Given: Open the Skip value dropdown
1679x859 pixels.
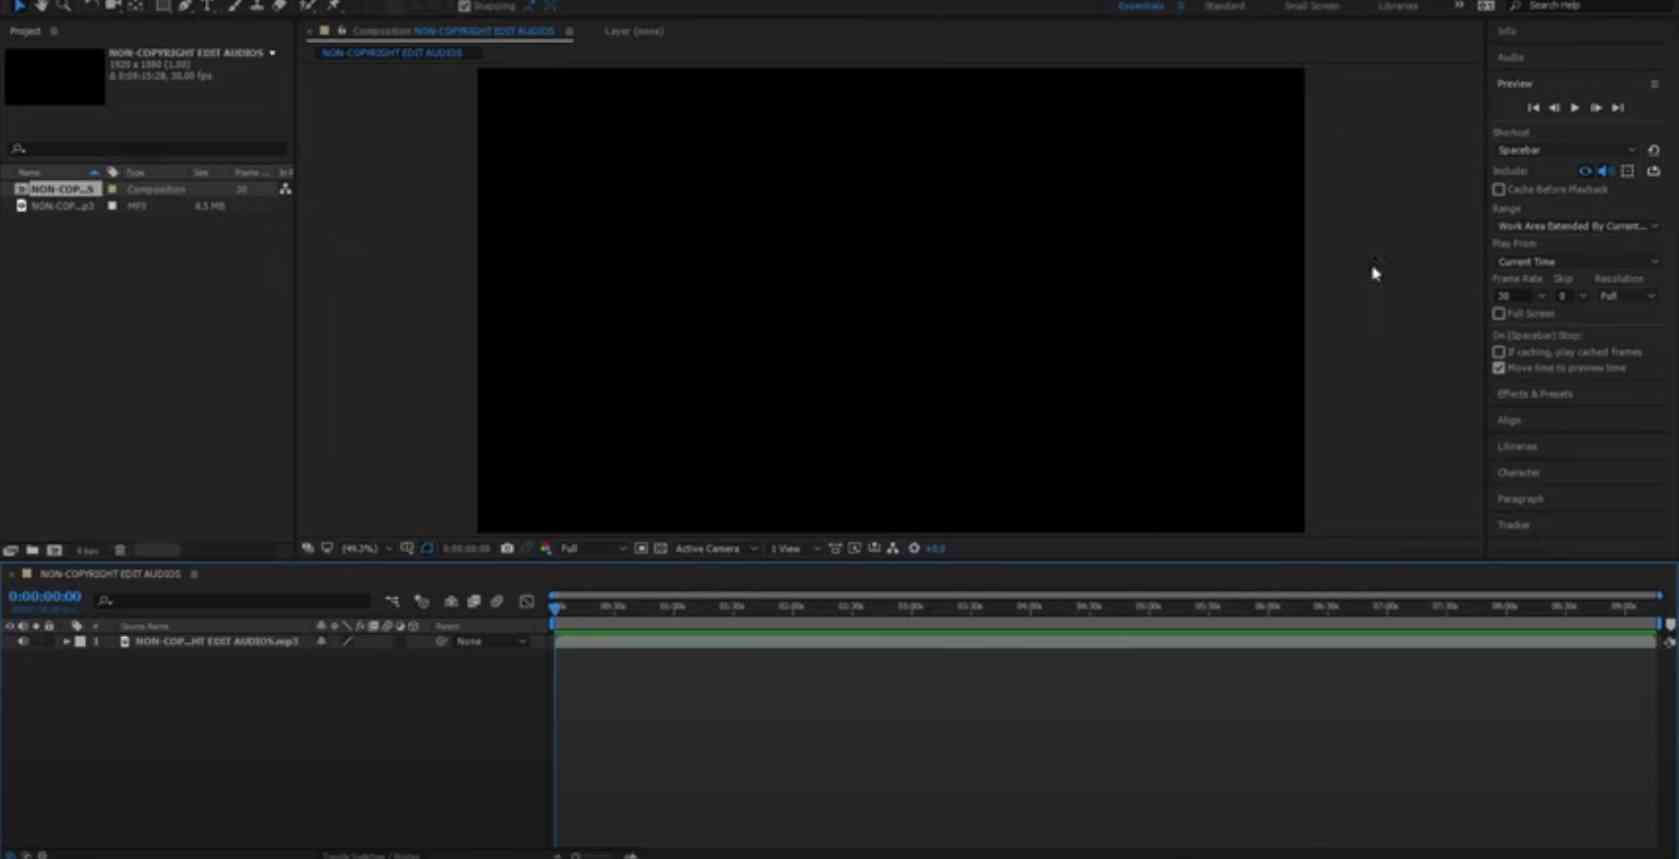Looking at the screenshot, I should click(1572, 296).
